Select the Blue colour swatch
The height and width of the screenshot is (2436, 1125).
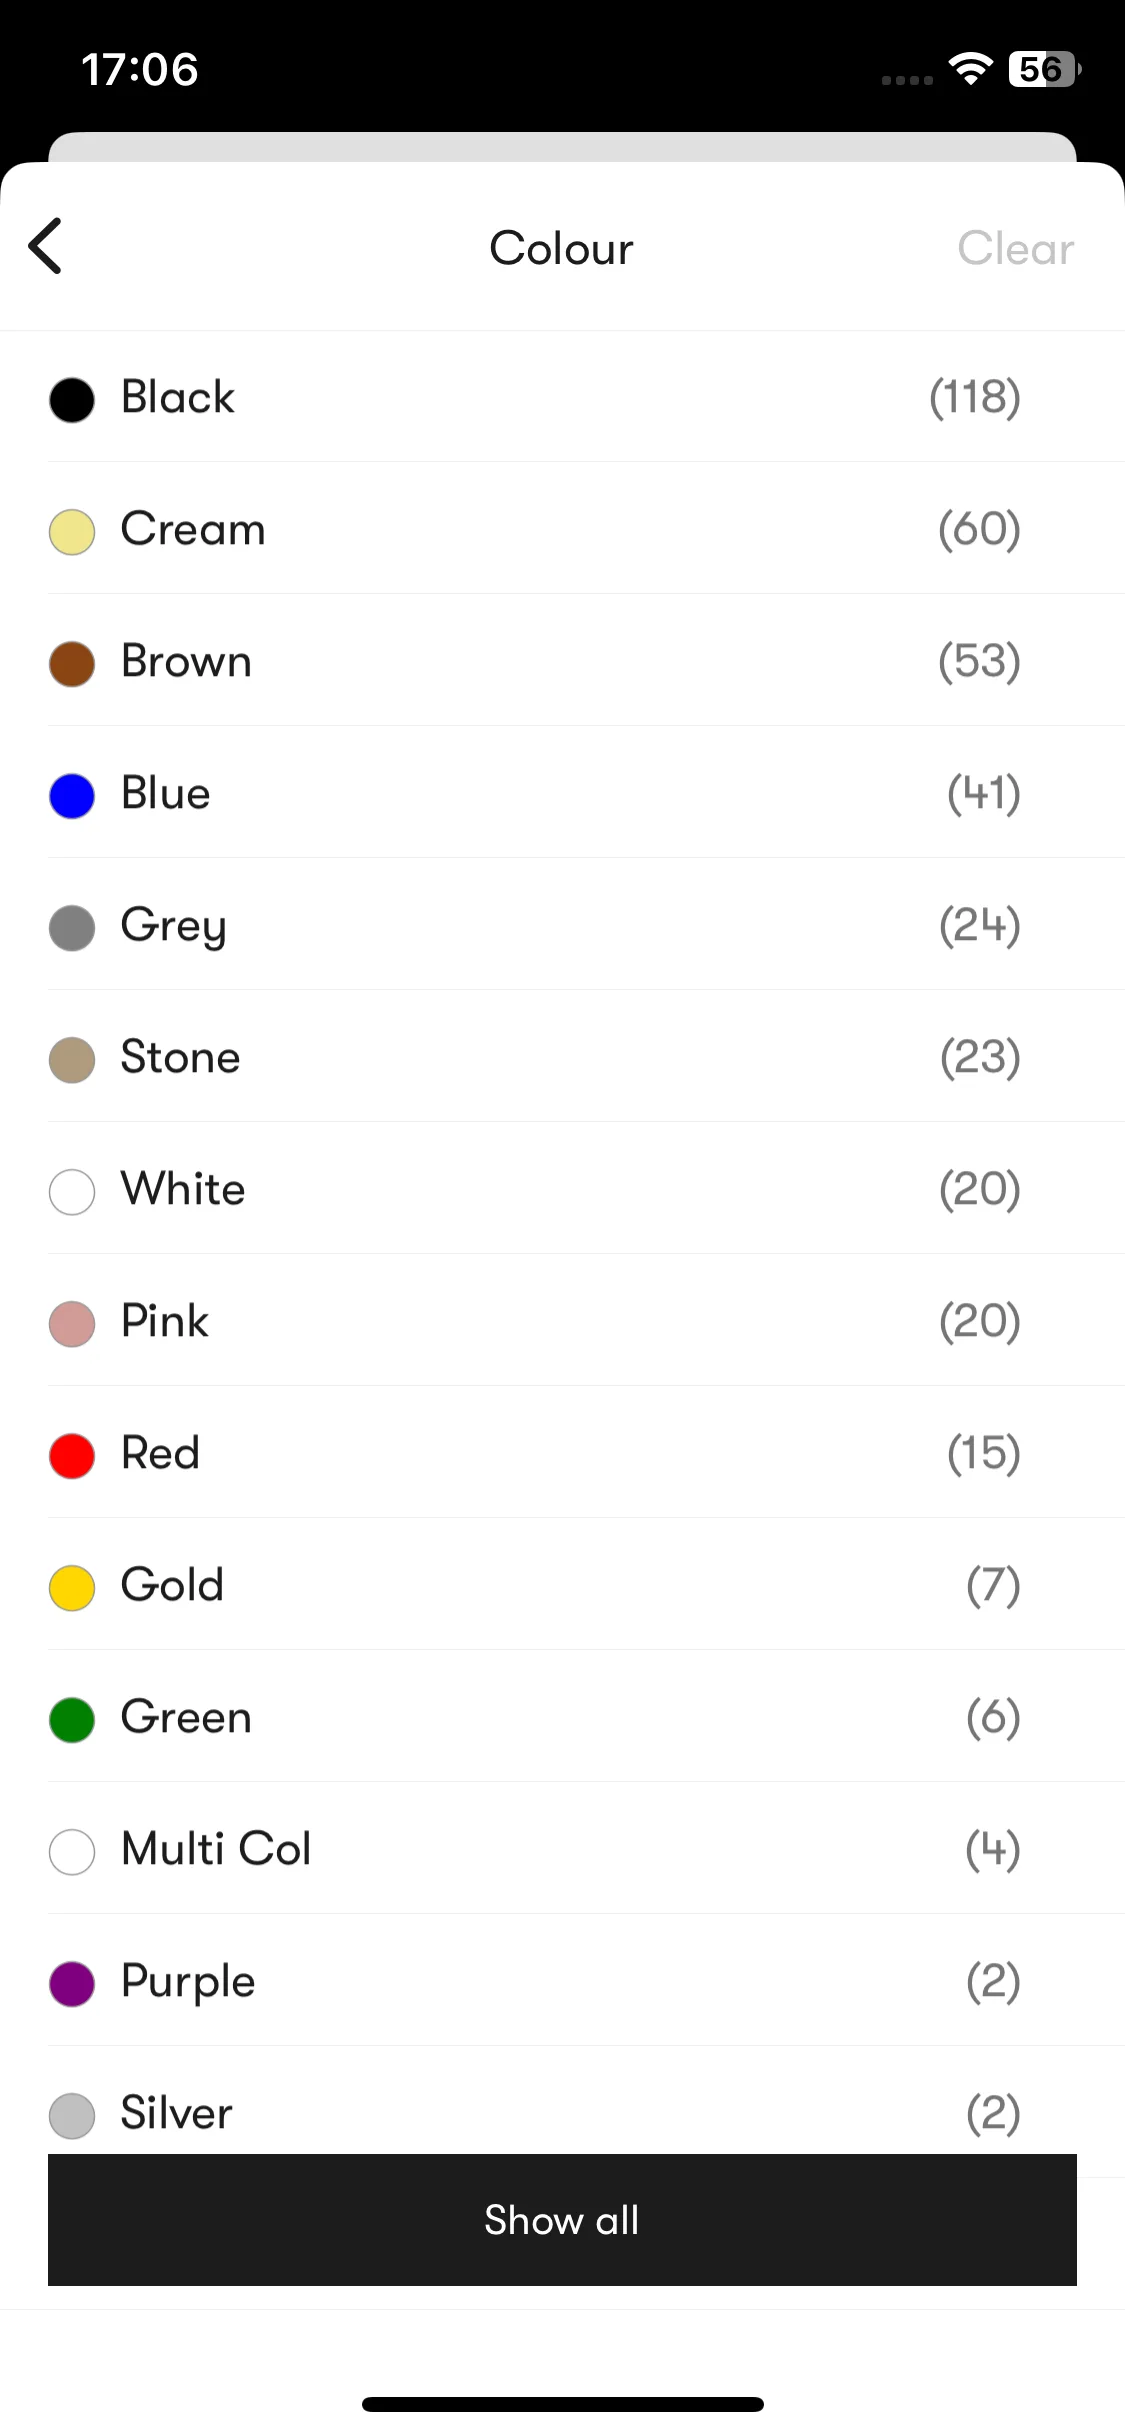72,796
